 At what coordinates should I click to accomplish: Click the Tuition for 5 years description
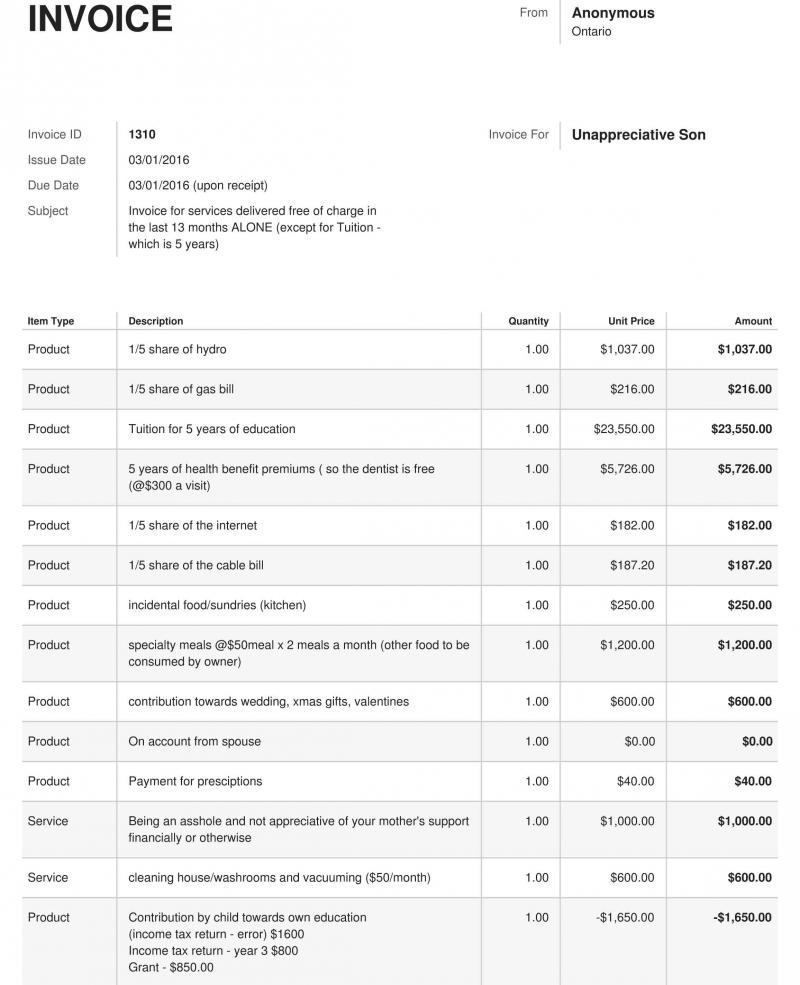click(212, 429)
